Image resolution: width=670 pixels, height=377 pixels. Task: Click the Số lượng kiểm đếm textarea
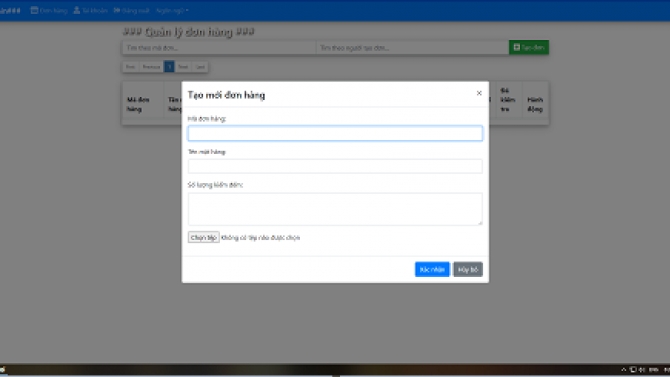click(x=335, y=209)
